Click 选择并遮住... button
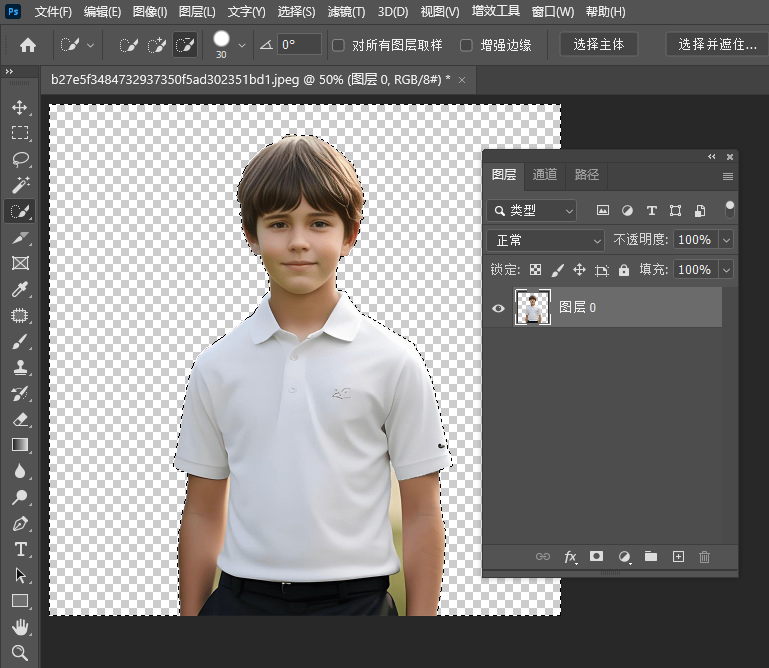 click(717, 45)
